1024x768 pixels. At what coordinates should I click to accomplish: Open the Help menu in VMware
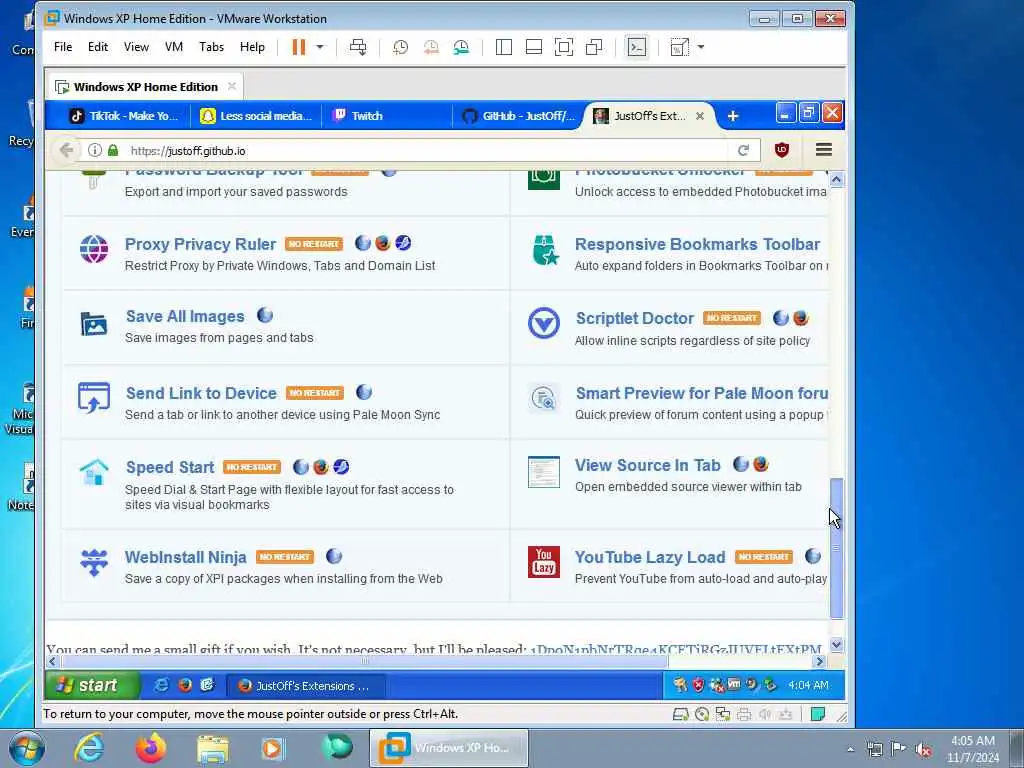(x=252, y=47)
